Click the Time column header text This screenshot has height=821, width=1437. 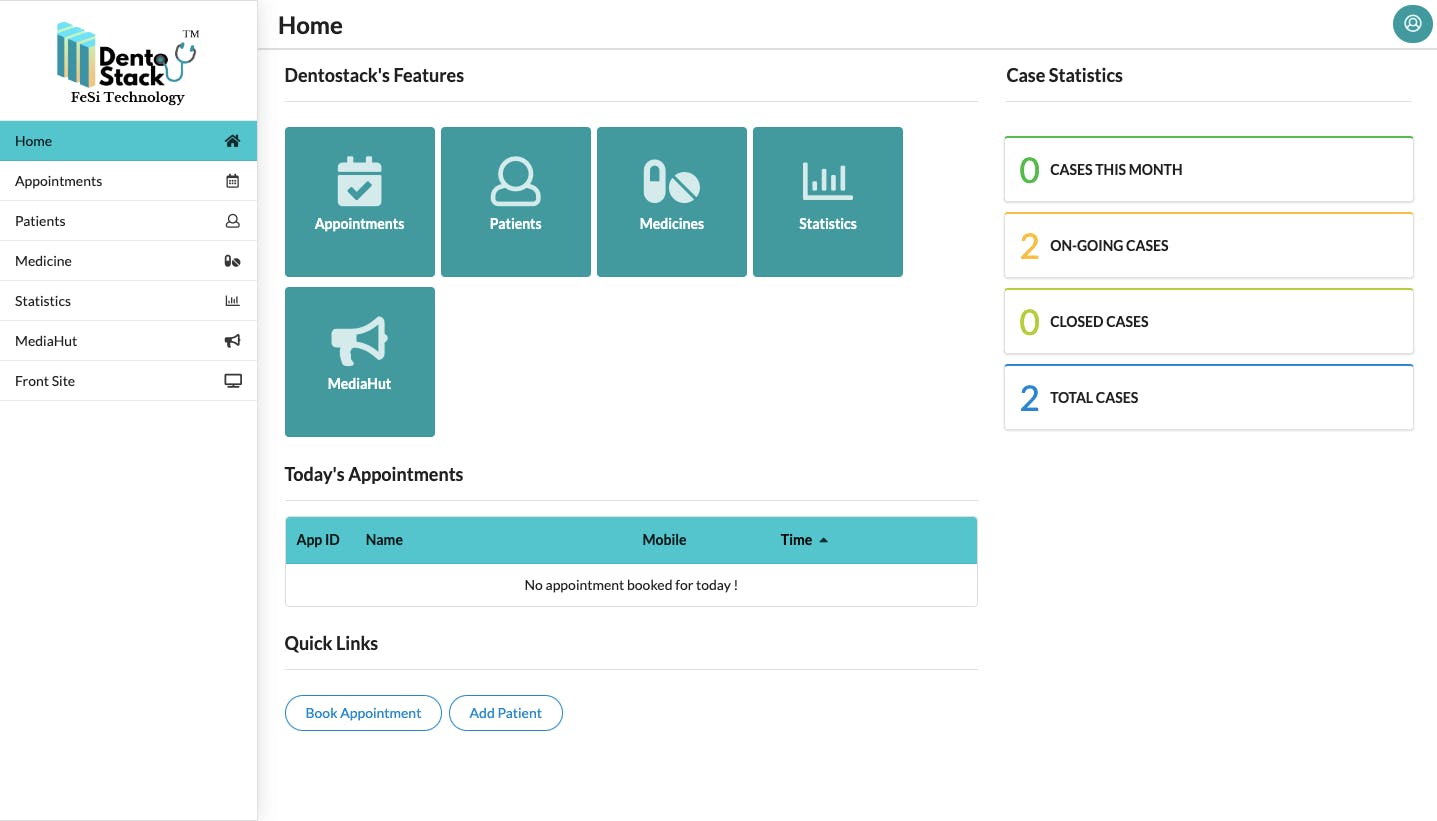point(796,540)
